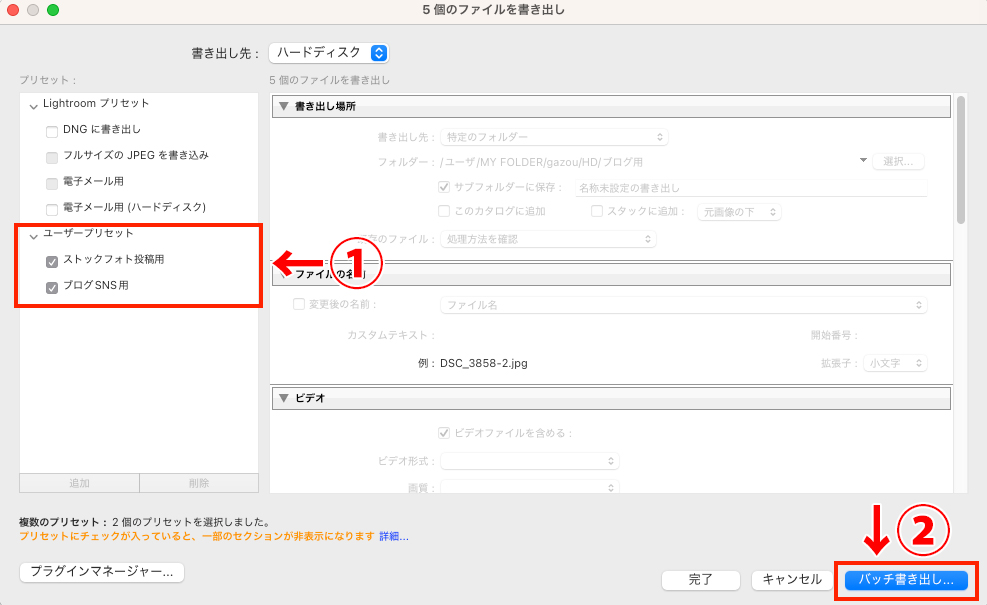Click the バッチ書き出し... button
The image size is (987, 605).
904,580
